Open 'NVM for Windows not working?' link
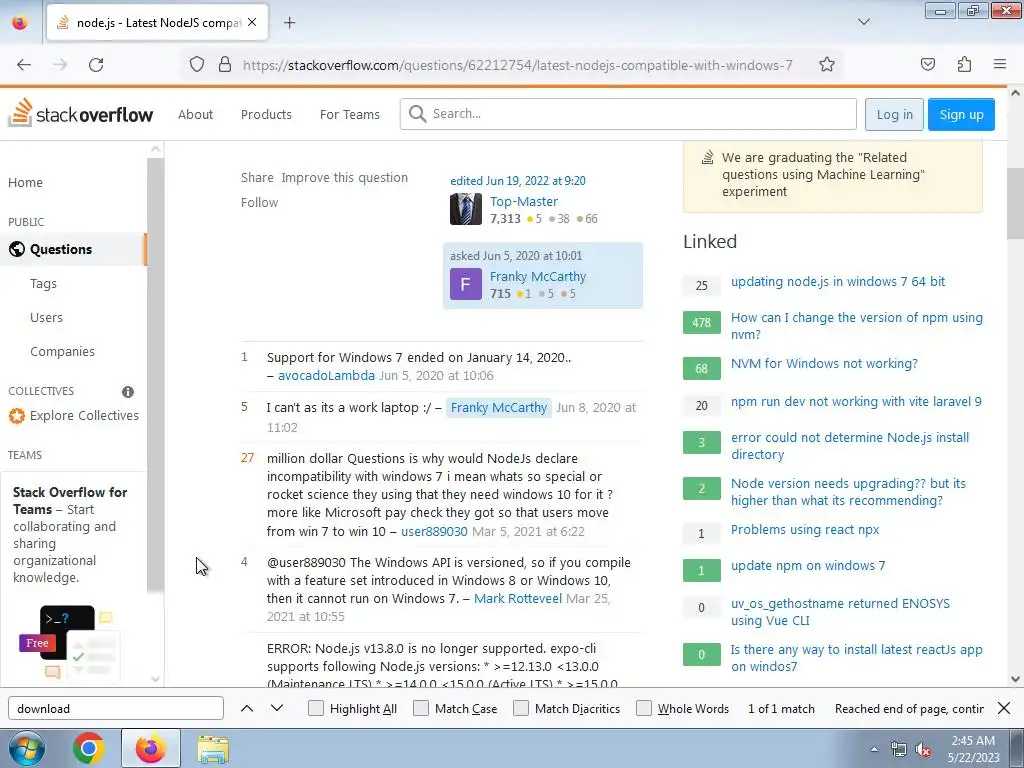Viewport: 1024px width, 768px height. pyautogui.click(x=824, y=364)
